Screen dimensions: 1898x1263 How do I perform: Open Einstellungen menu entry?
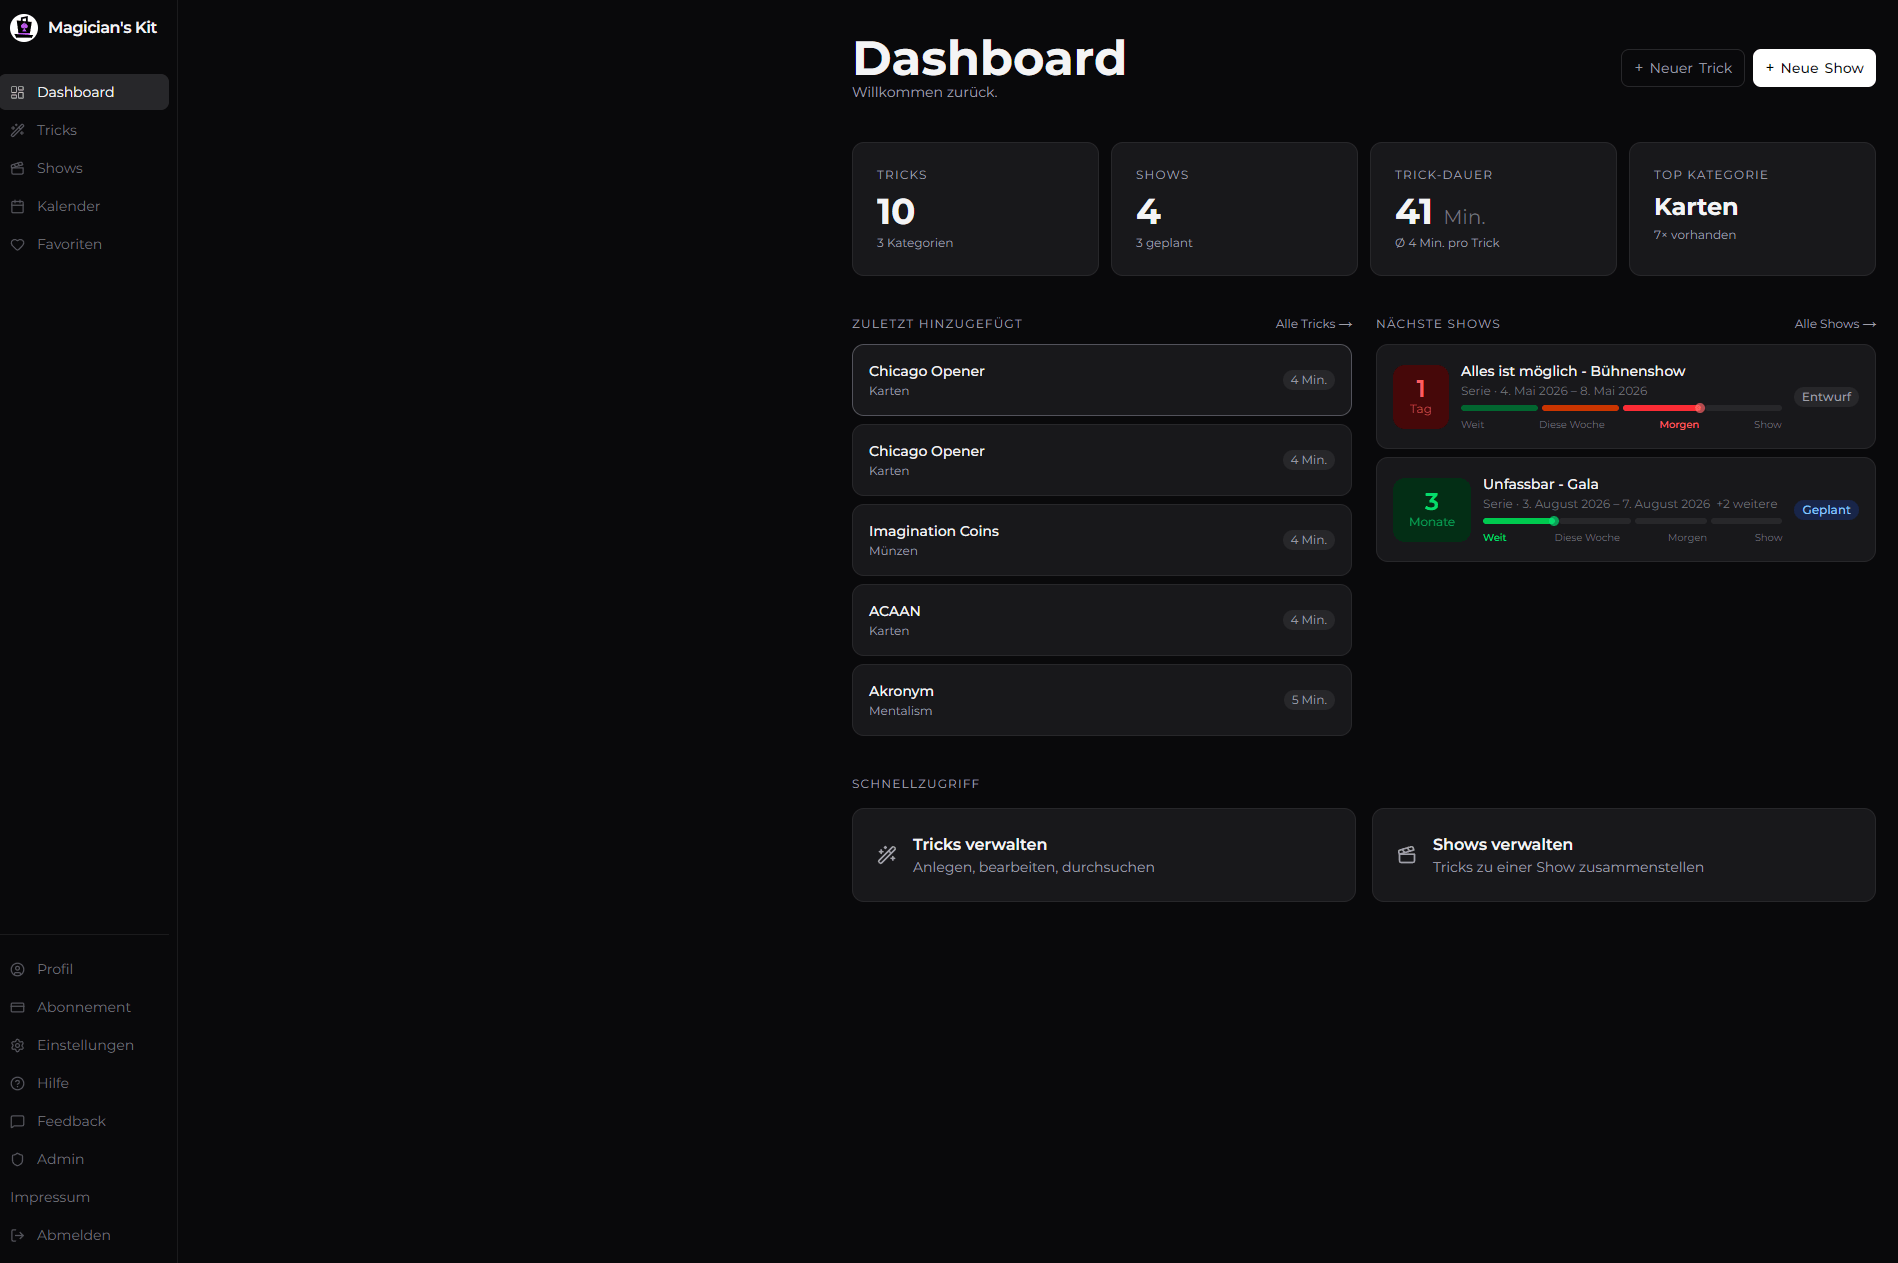(x=84, y=1045)
